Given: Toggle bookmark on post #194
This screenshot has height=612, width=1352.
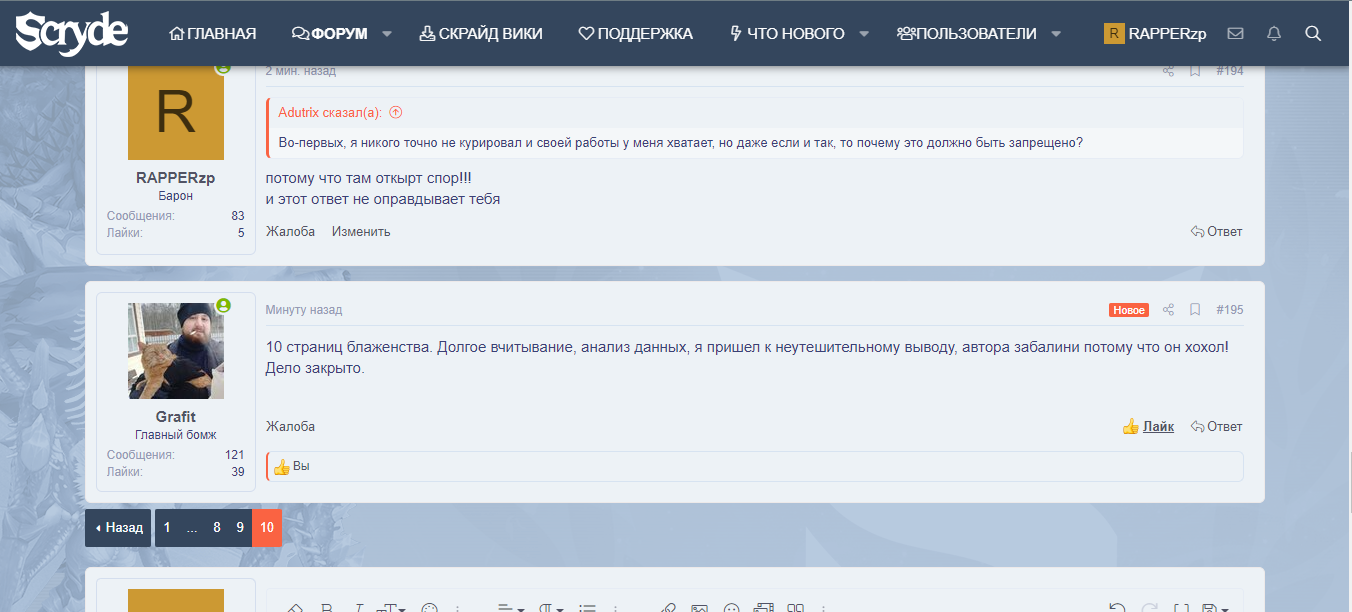Looking at the screenshot, I should point(1194,71).
